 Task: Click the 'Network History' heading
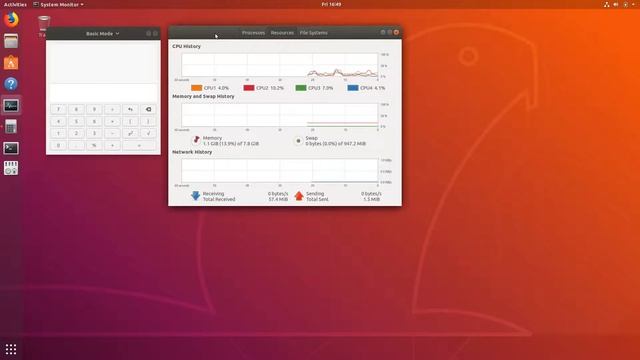[192, 152]
